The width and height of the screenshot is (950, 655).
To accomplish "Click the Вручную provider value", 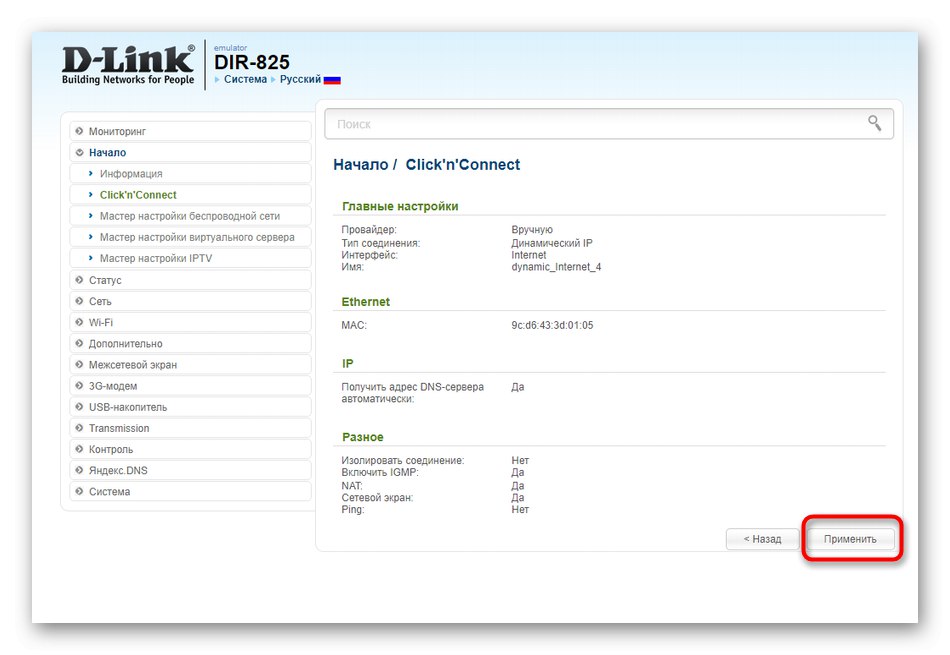I will 532,230.
